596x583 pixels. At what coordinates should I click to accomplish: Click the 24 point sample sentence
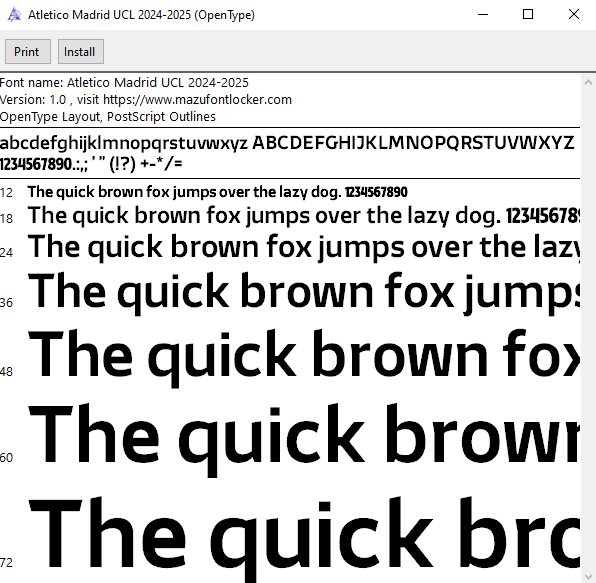[x=304, y=247]
